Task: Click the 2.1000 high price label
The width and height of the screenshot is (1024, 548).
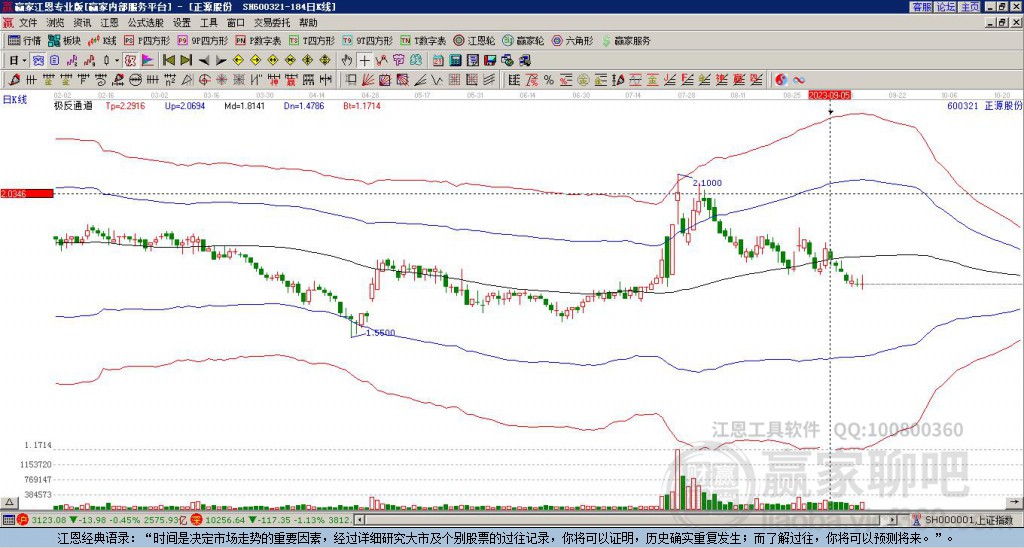Action: coord(707,183)
